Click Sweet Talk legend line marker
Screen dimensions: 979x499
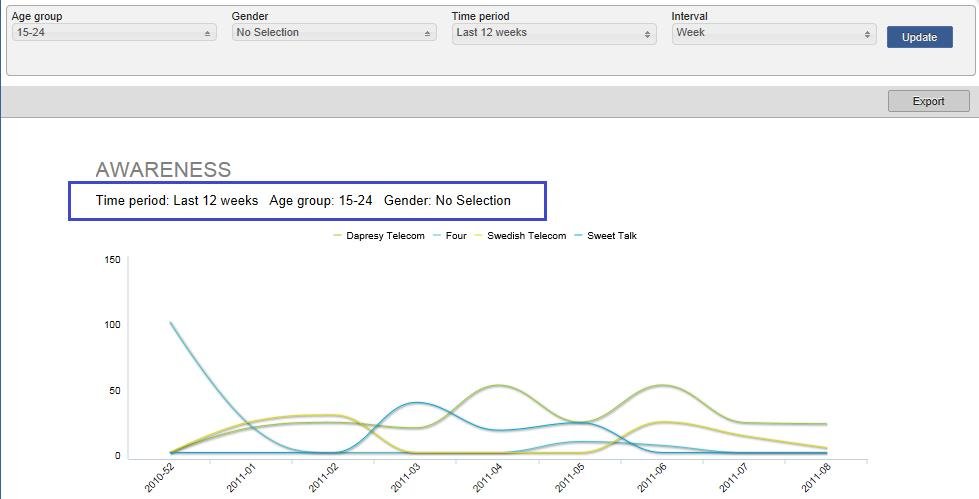[579, 236]
